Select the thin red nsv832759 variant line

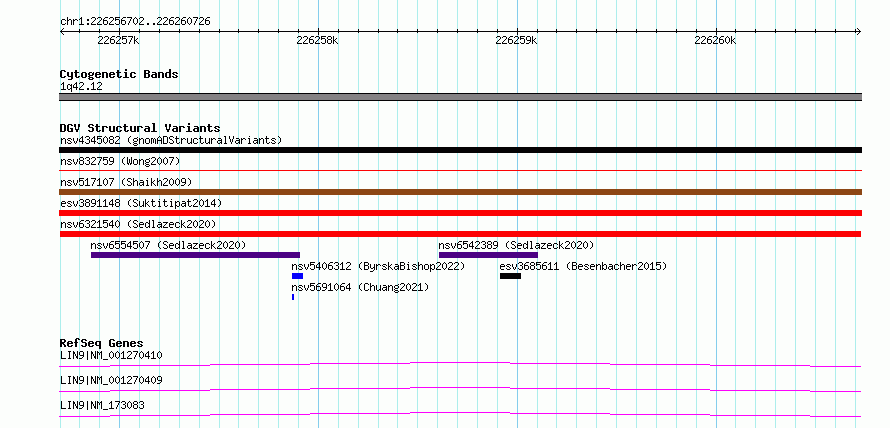[x=460, y=170]
